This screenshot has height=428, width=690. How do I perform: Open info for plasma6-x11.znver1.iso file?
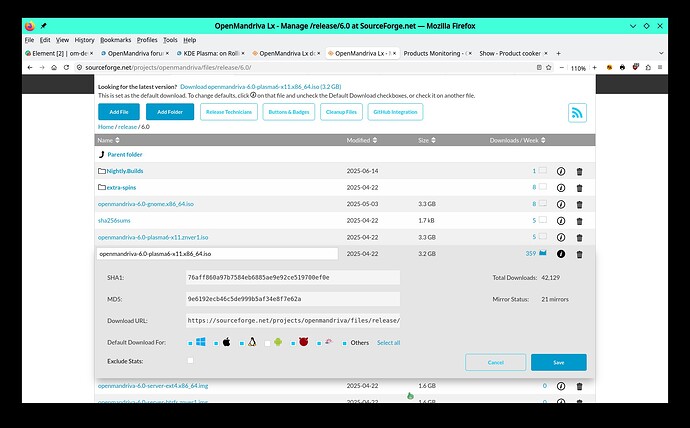(561, 238)
